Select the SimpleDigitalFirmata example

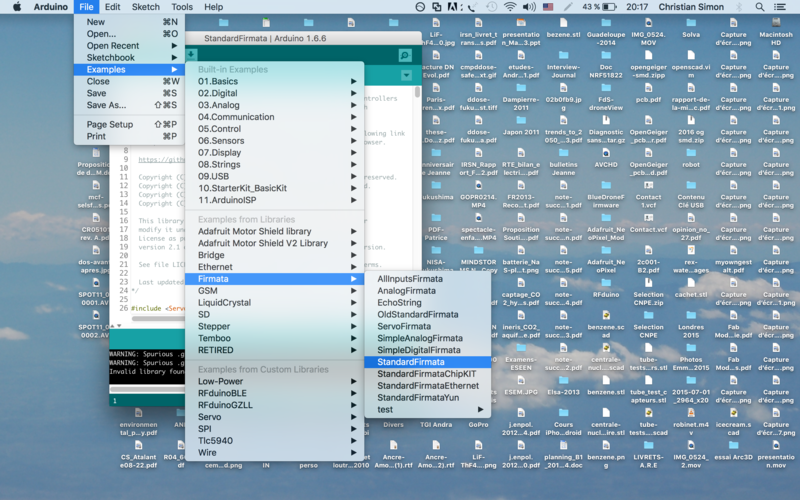click(428, 349)
